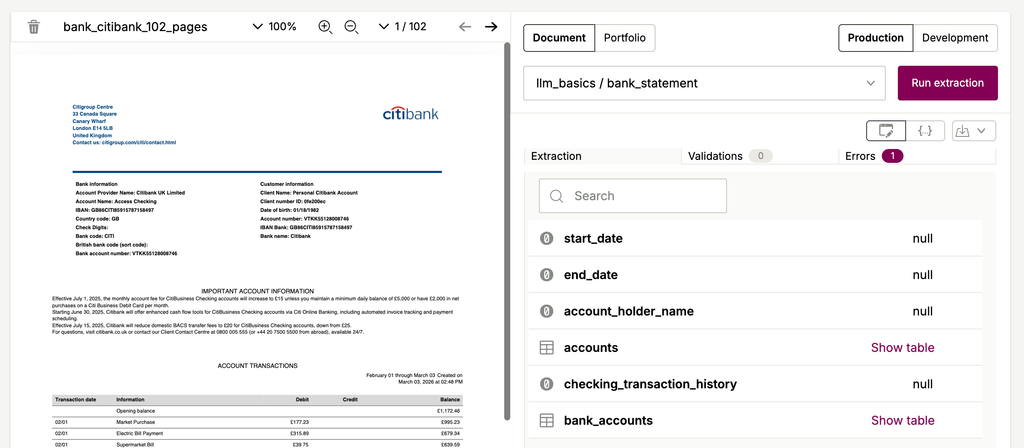Click the £177.23 debit amount
The image size is (1024, 448).
tap(298, 423)
